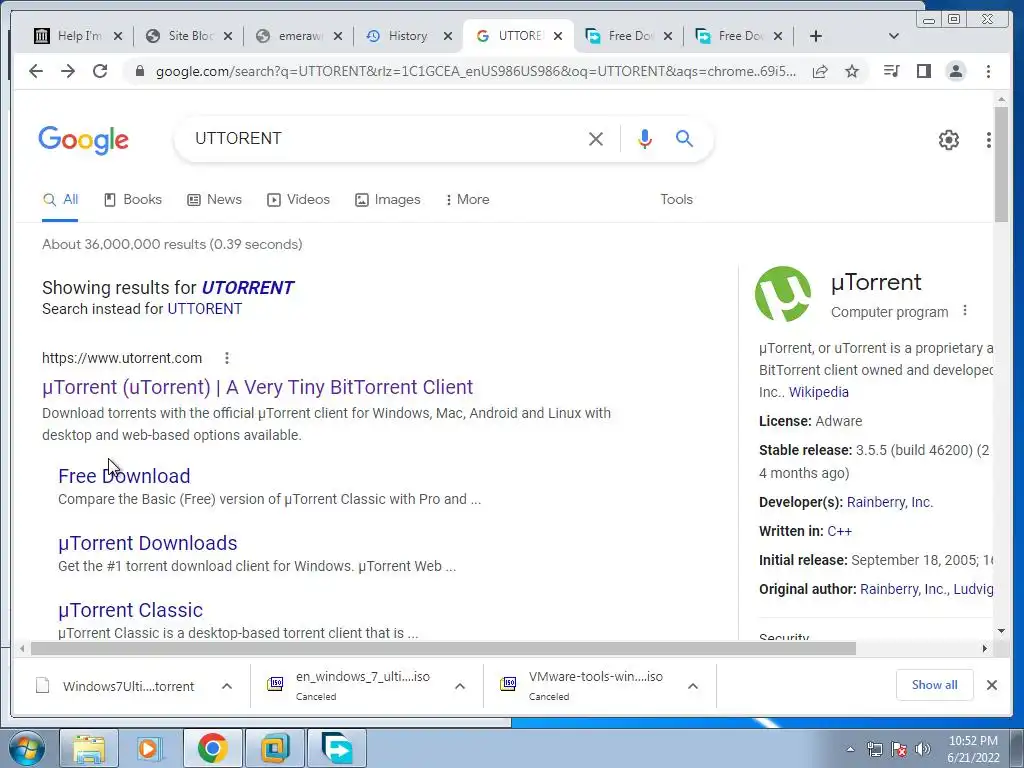The image size is (1024, 768).
Task: Show hidden system tray icons
Action: (850, 749)
